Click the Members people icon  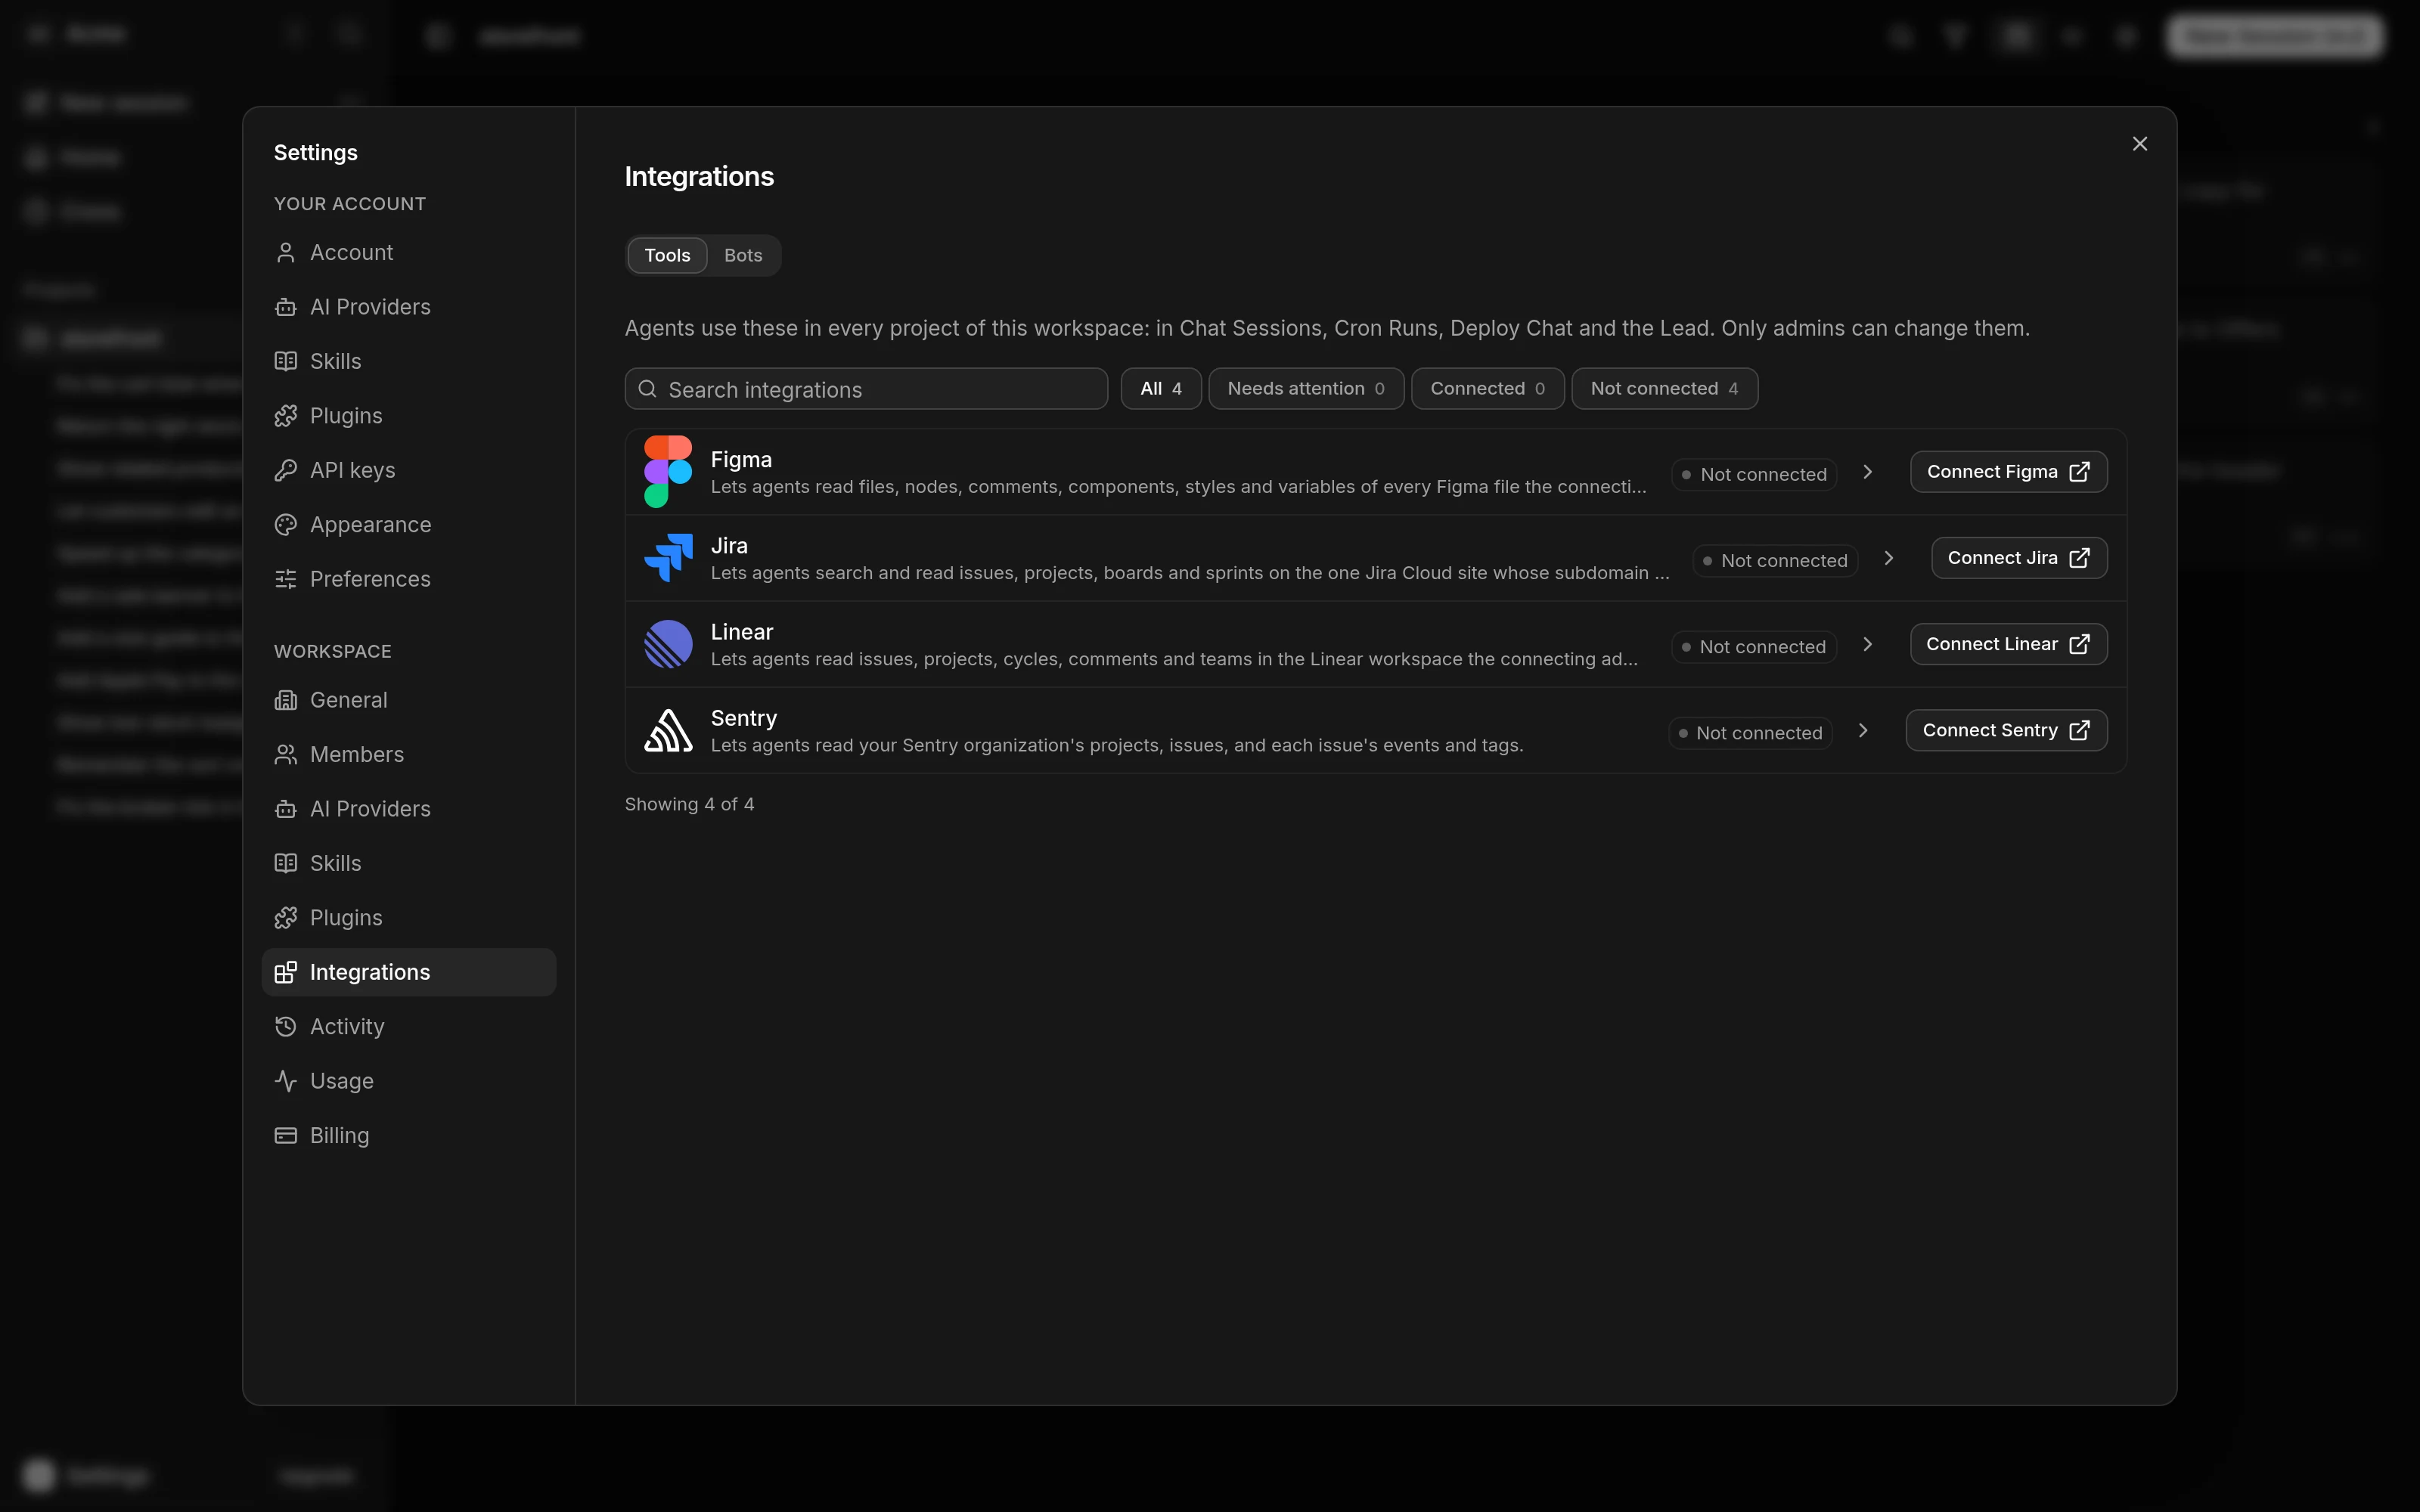coord(286,755)
